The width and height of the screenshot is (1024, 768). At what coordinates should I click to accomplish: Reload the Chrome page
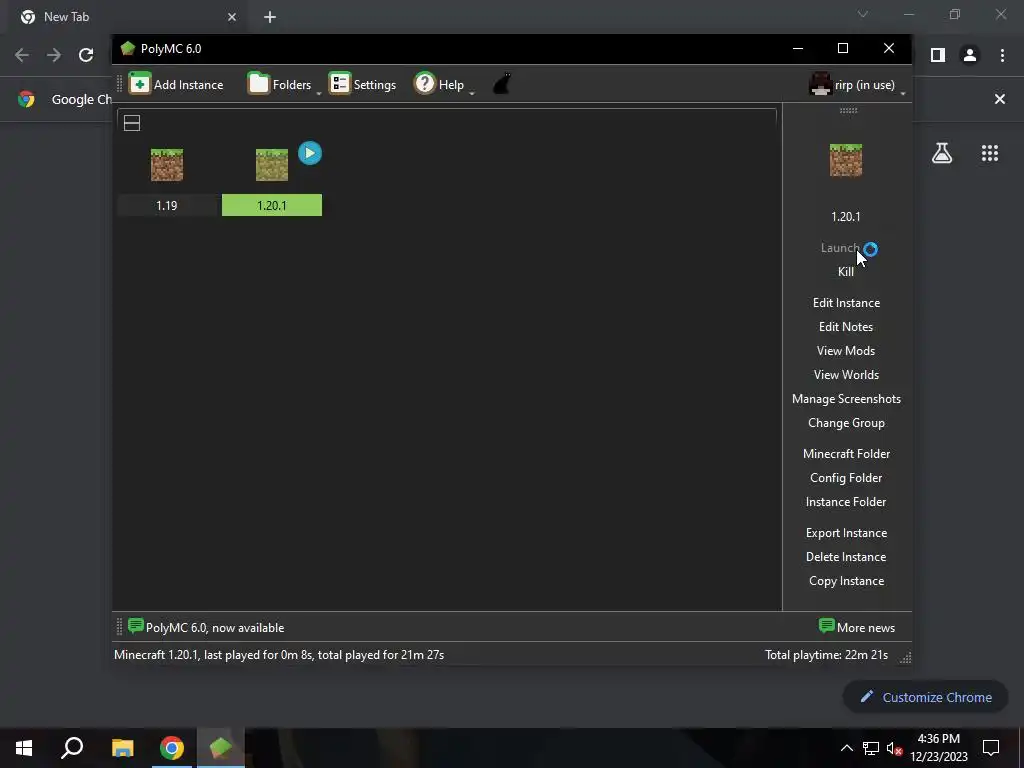(x=86, y=55)
